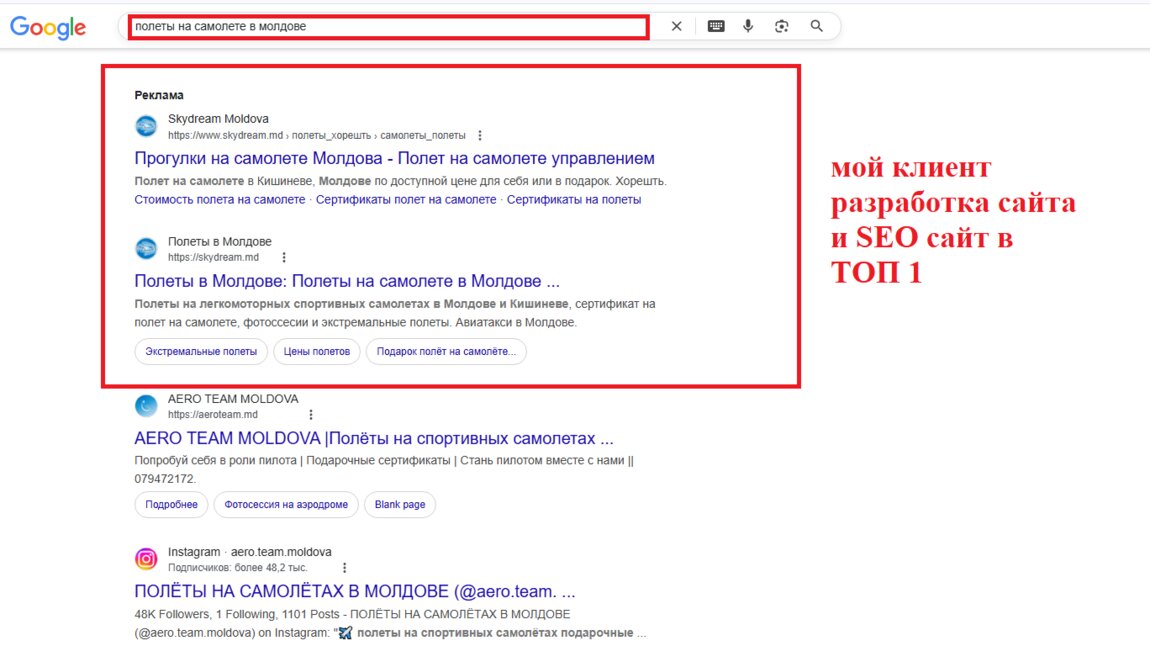
Task: Open three-dot menu beside skydream.md ad URL
Action: click(480, 136)
